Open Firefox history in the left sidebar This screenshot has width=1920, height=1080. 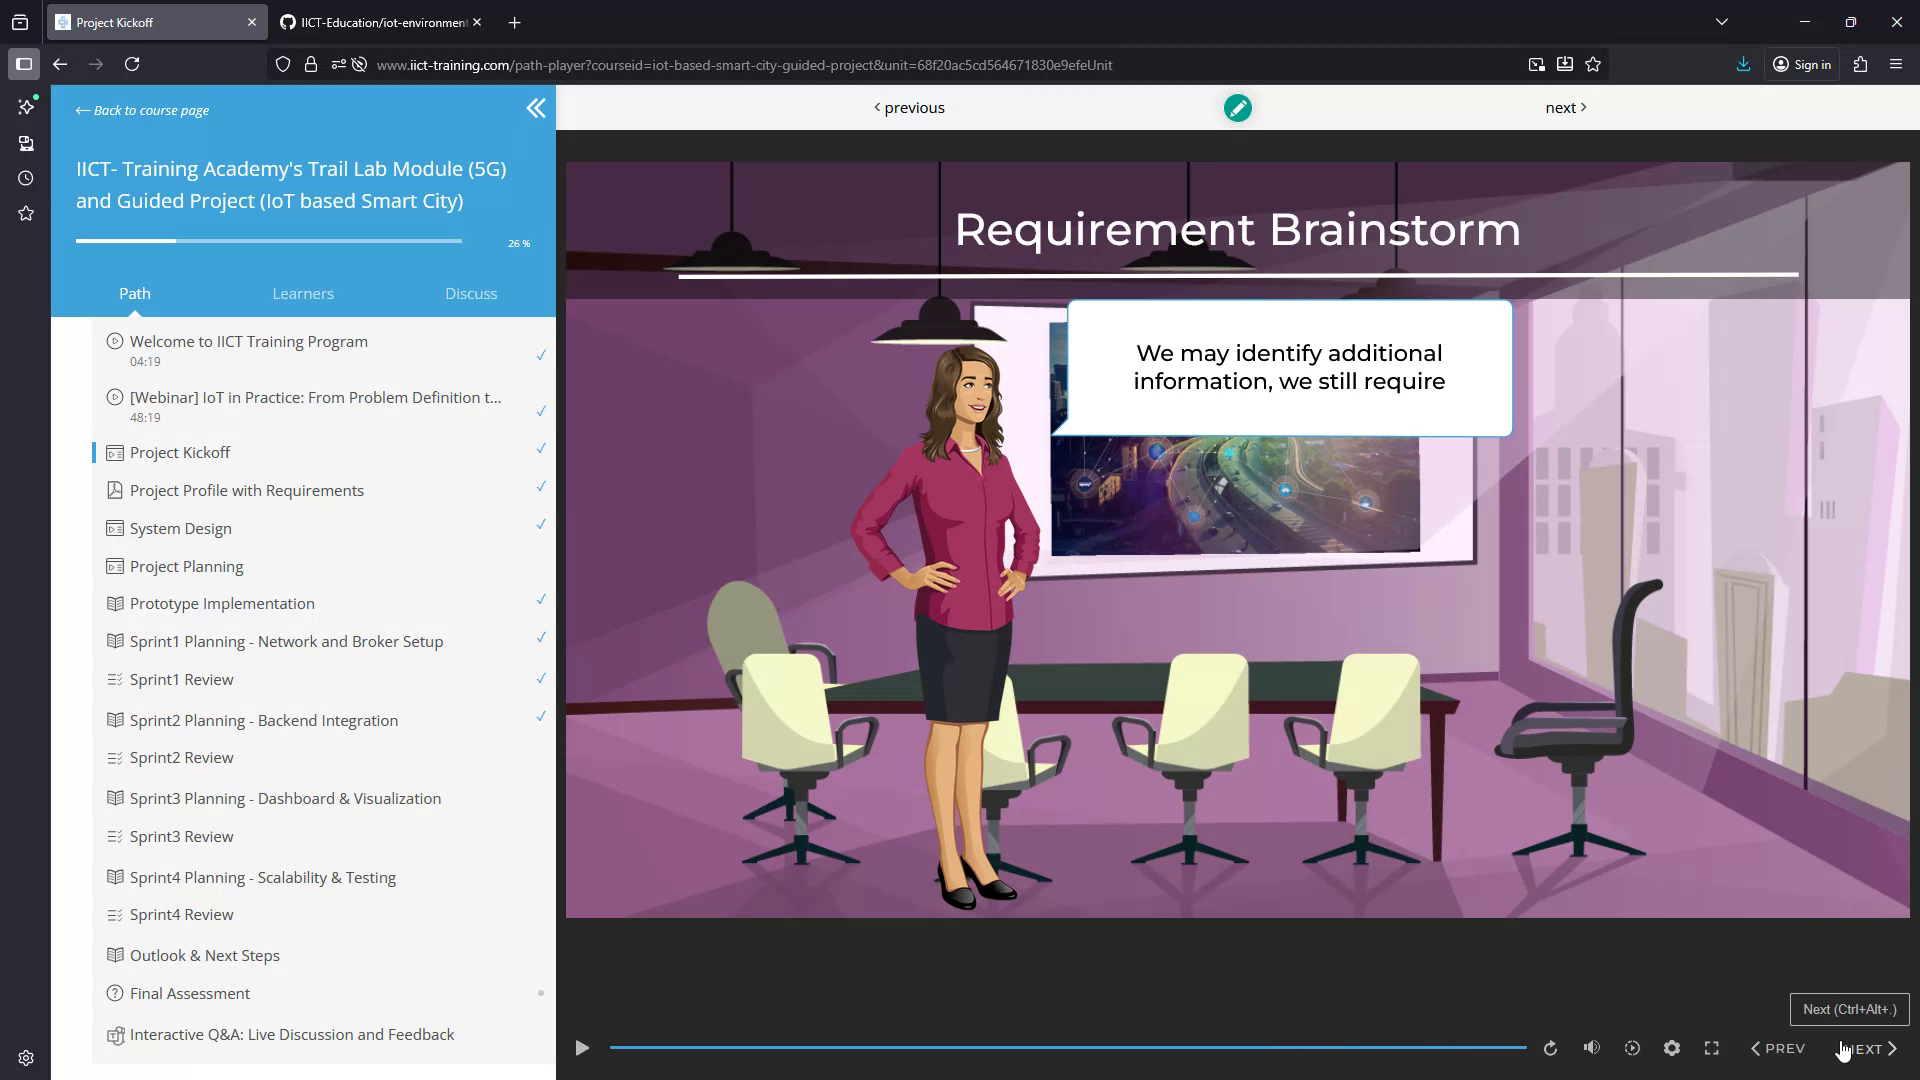pos(25,178)
